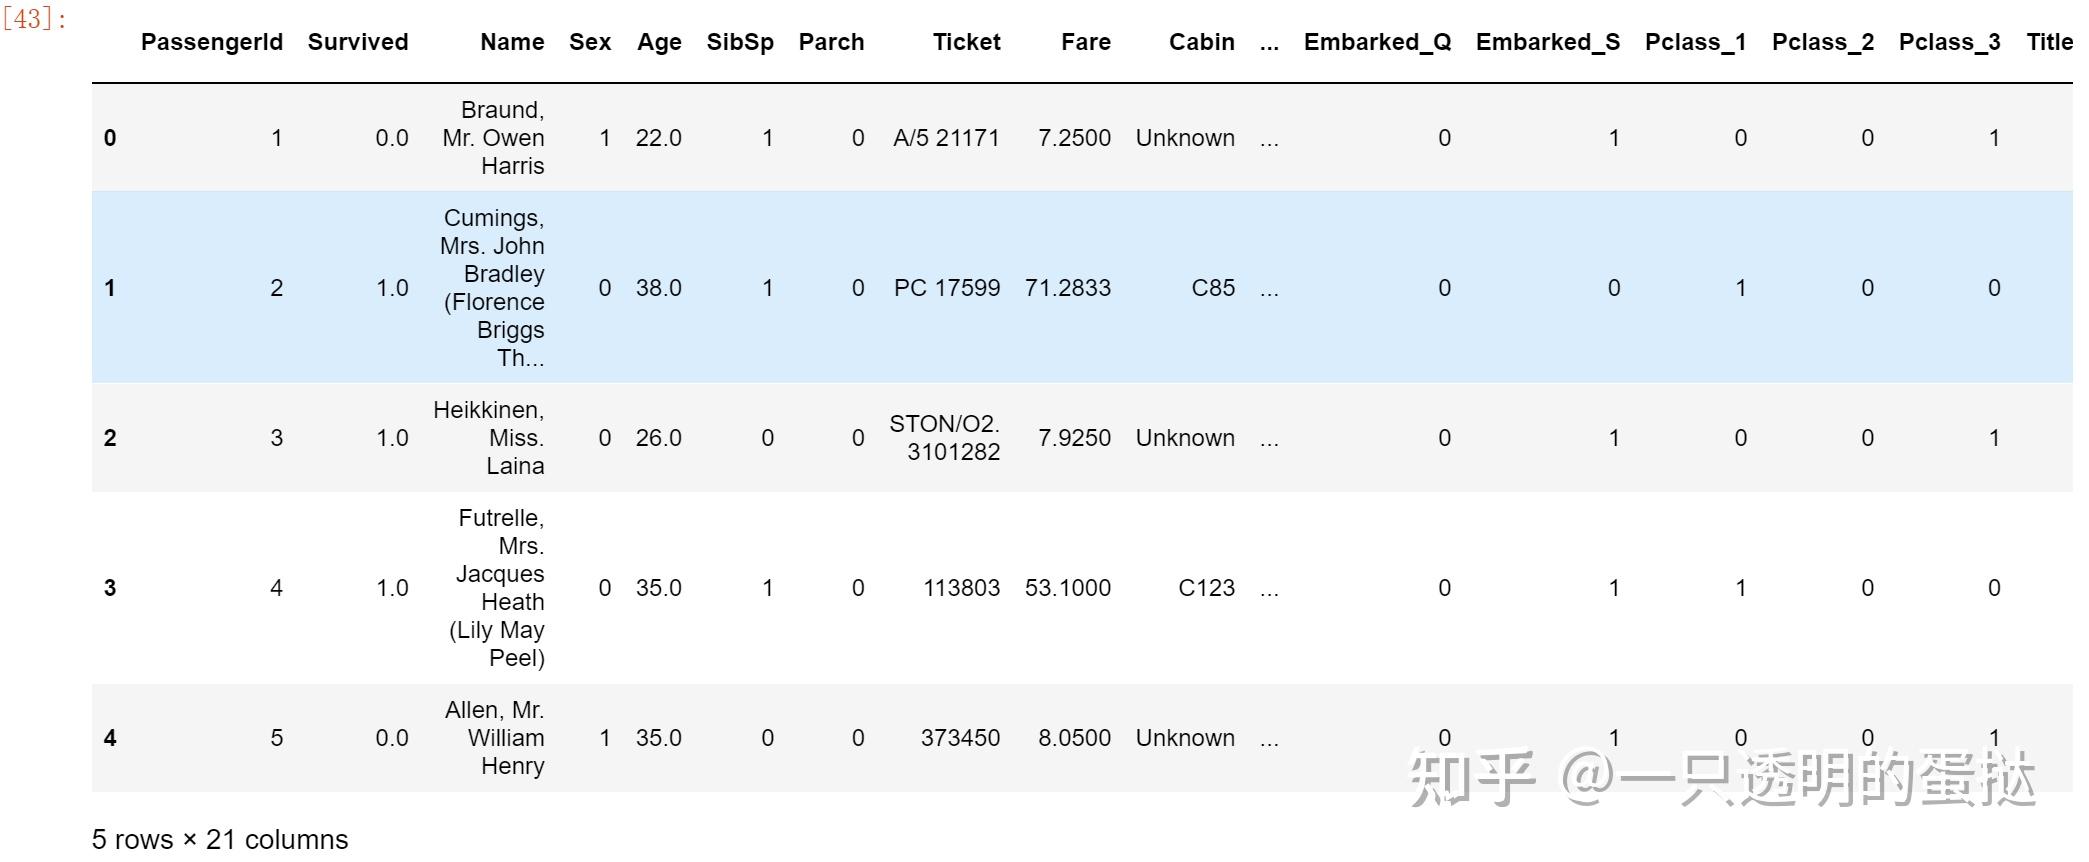
Task: Click the Fare column header
Action: tap(1086, 42)
